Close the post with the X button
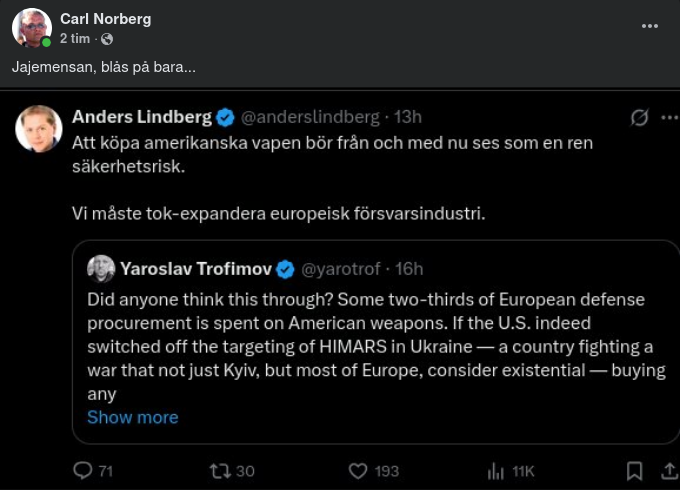 (652, 25)
